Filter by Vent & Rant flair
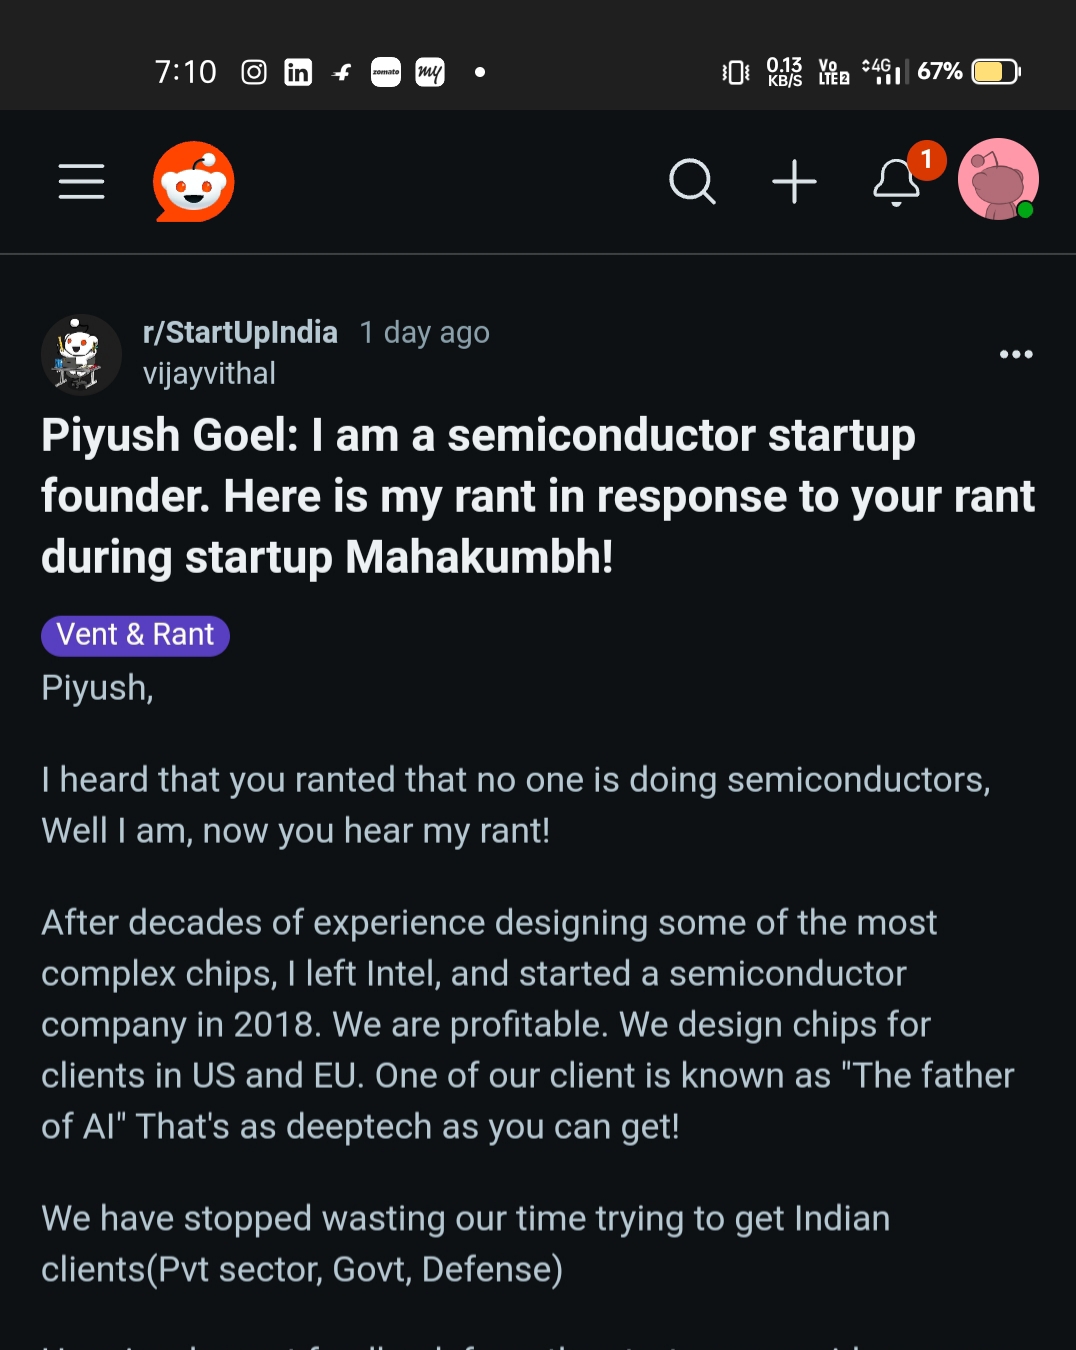 tap(135, 635)
